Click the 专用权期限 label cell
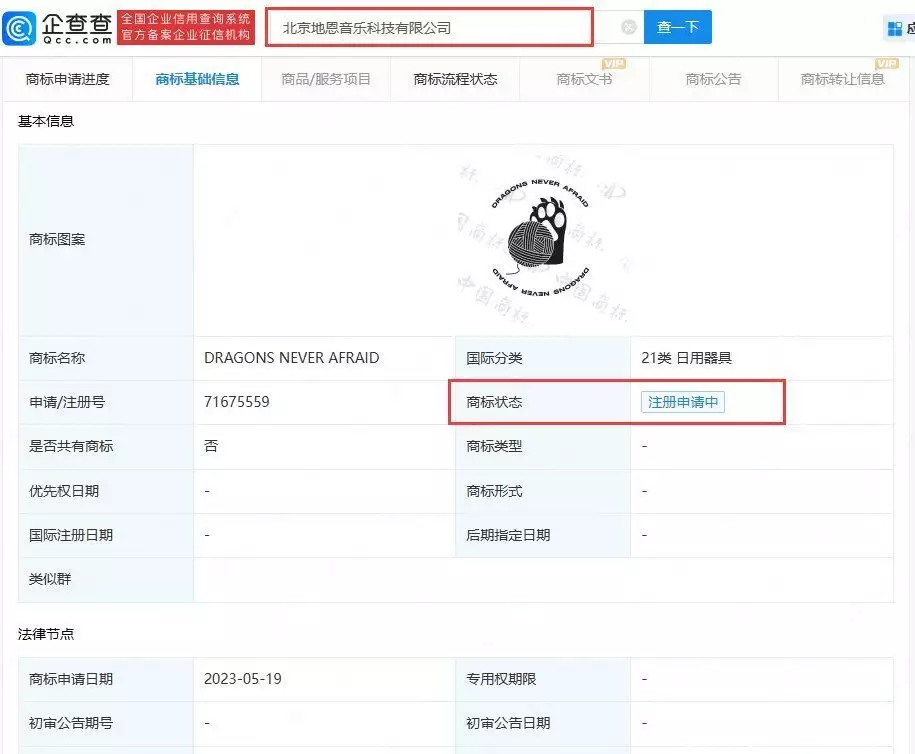Image resolution: width=915 pixels, height=754 pixels. [543, 679]
